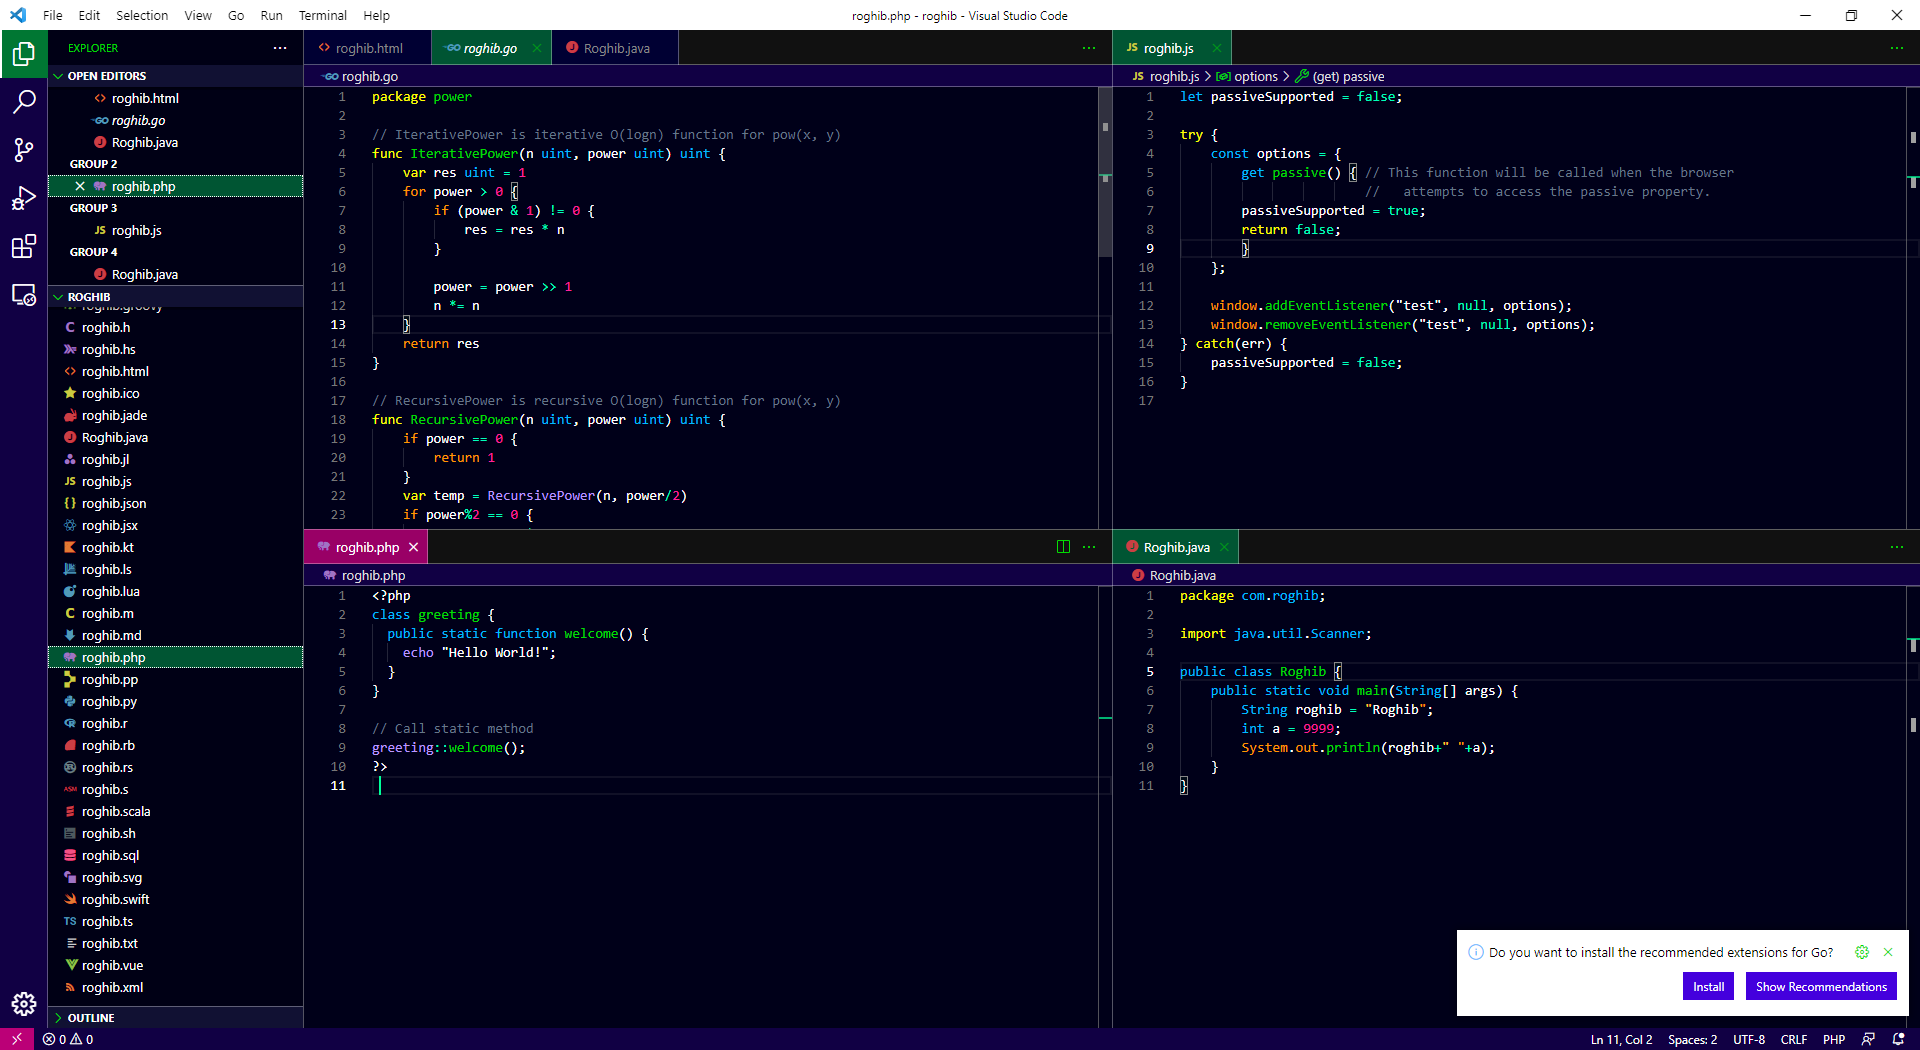Click the errors and warnings indicator
This screenshot has height=1050, width=1920.
(x=68, y=1039)
